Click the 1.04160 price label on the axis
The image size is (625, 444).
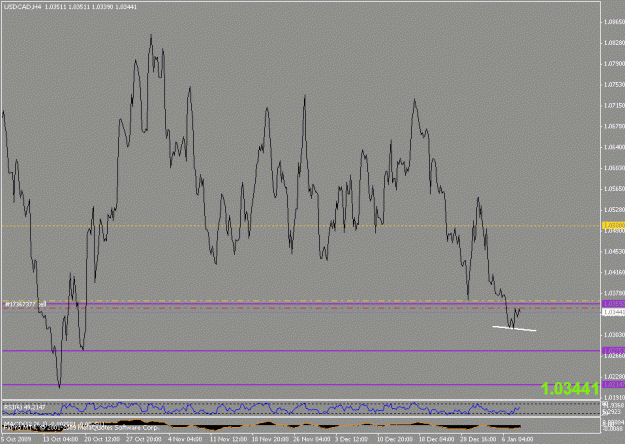[x=614, y=273]
